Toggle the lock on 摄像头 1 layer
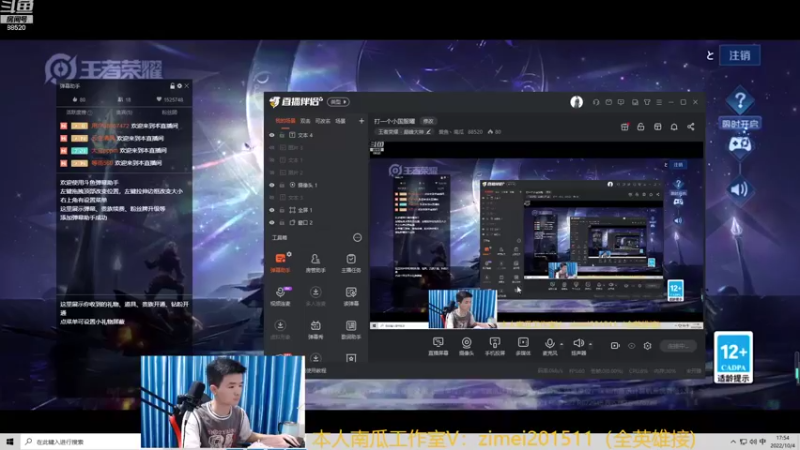 (282, 185)
